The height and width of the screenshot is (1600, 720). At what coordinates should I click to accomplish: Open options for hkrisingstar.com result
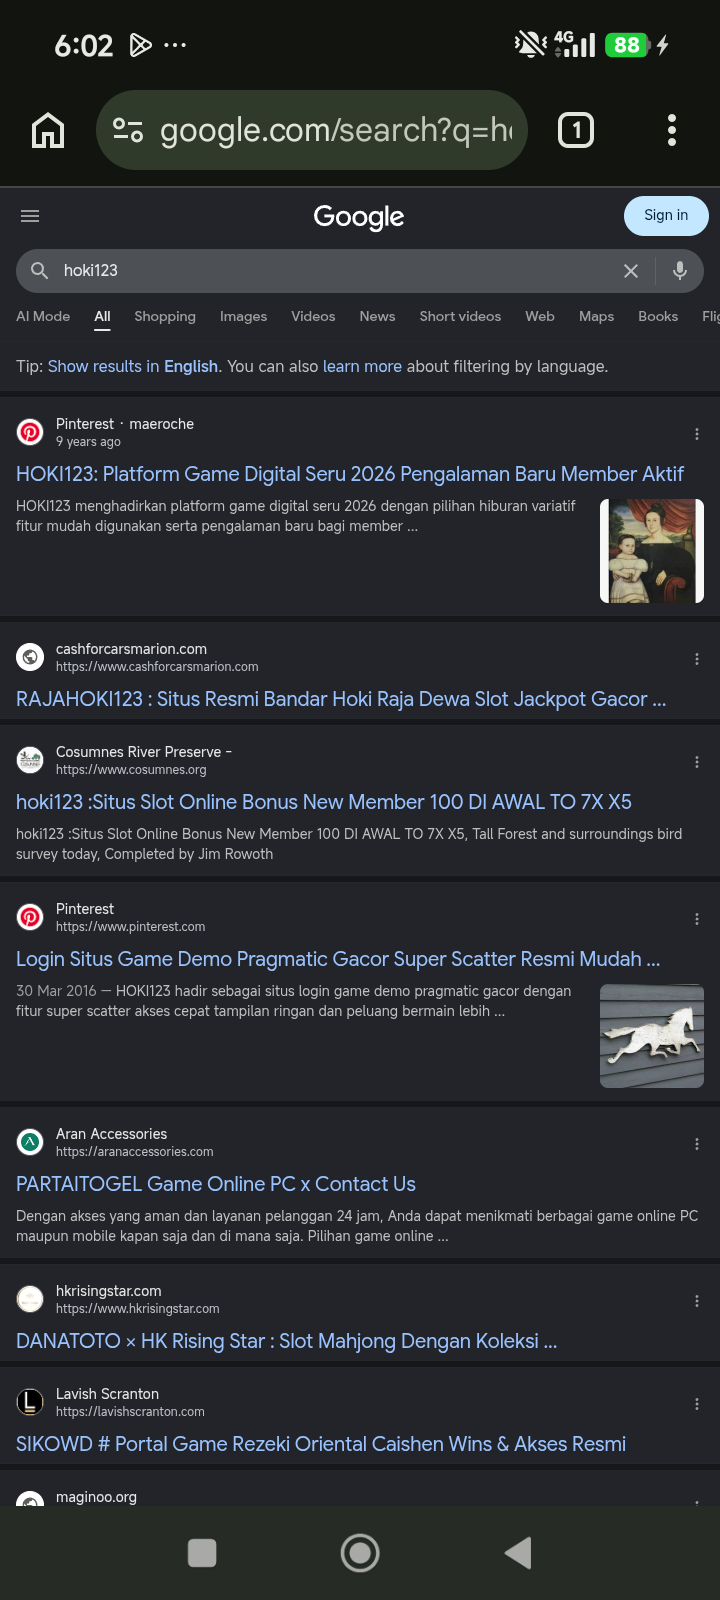pyautogui.click(x=697, y=1301)
